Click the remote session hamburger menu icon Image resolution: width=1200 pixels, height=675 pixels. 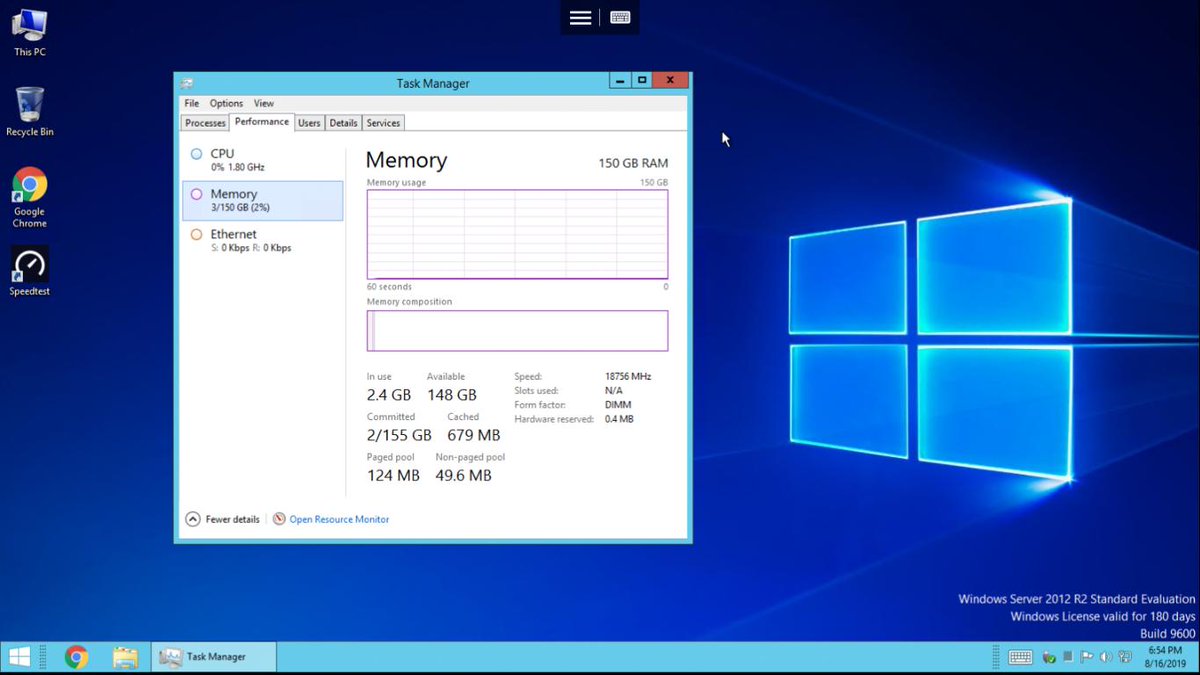click(x=580, y=18)
